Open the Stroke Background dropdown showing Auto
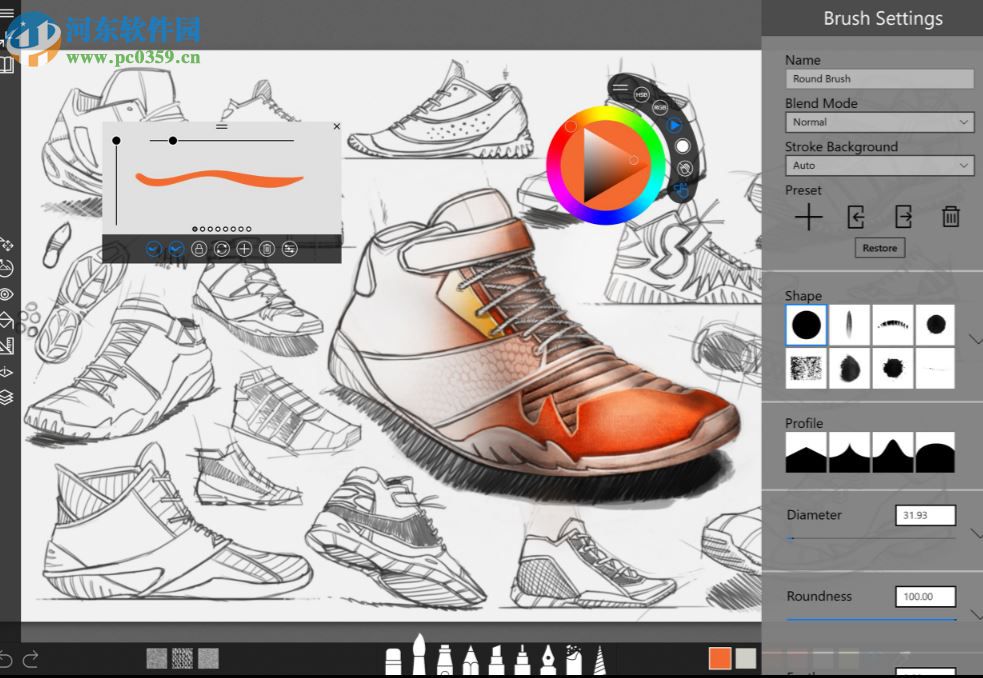This screenshot has height=678, width=983. click(878, 166)
